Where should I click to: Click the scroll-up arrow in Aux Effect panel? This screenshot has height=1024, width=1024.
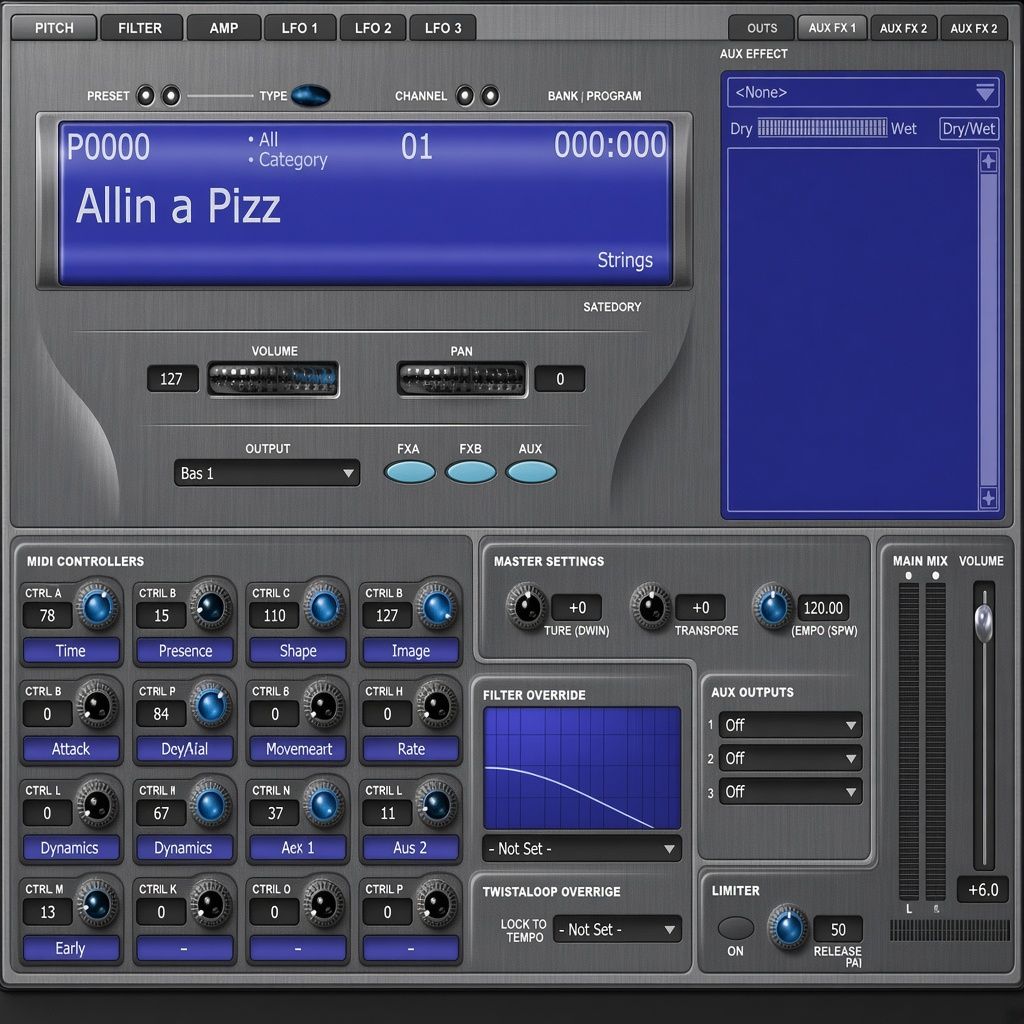coord(988,162)
